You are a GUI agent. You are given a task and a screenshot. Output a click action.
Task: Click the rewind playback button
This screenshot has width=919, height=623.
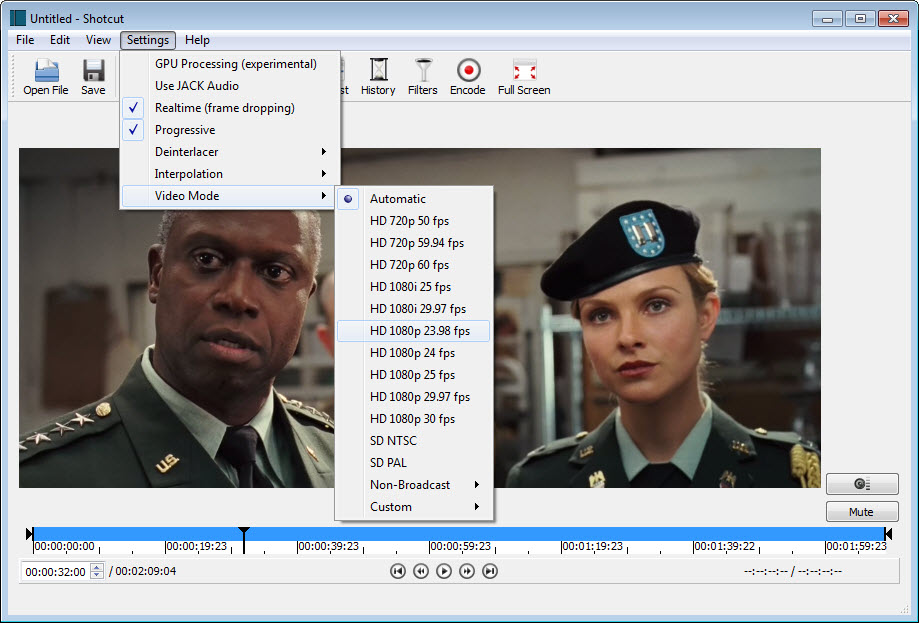[x=420, y=571]
